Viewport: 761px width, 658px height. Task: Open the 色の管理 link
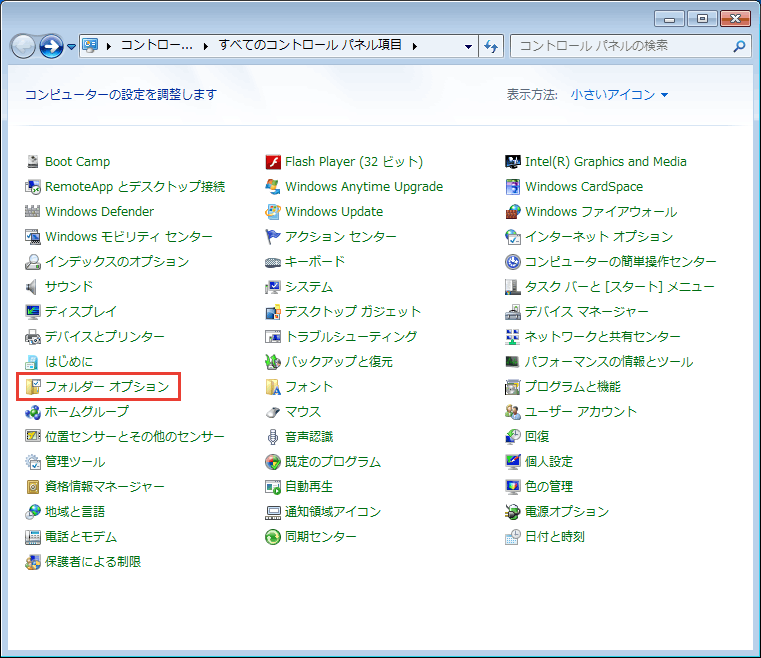point(549,487)
